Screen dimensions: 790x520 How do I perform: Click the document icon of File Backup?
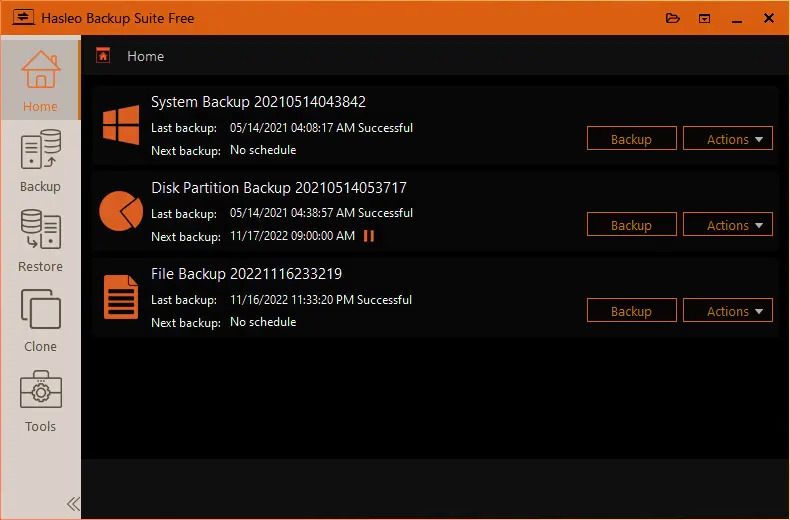(x=121, y=297)
